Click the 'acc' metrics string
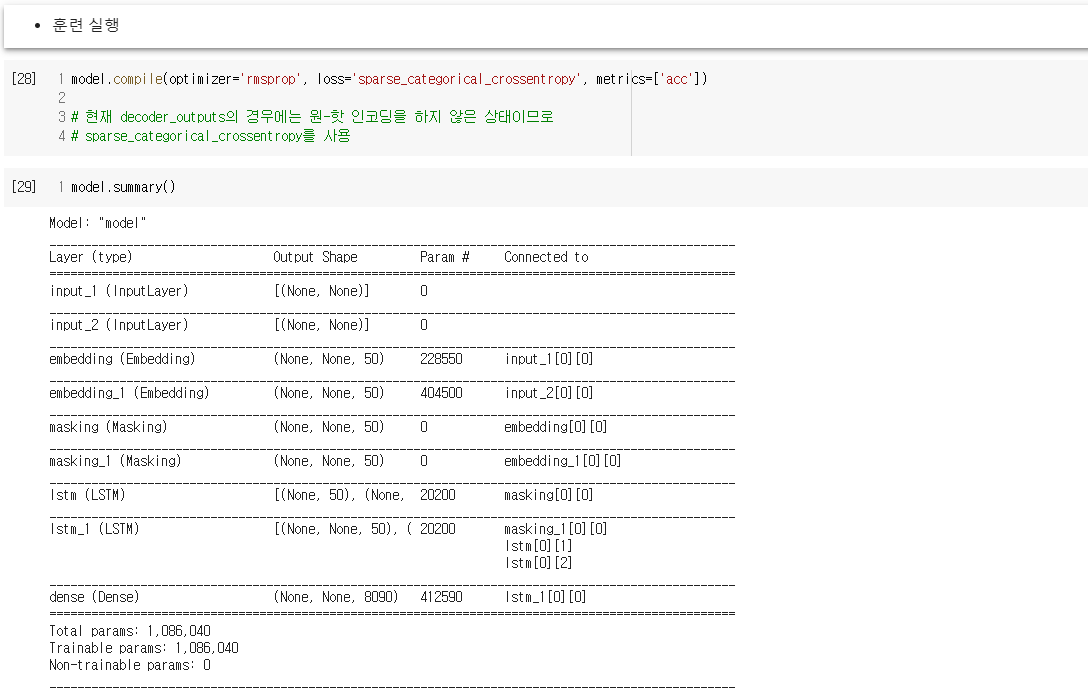1088x697 pixels. (677, 79)
